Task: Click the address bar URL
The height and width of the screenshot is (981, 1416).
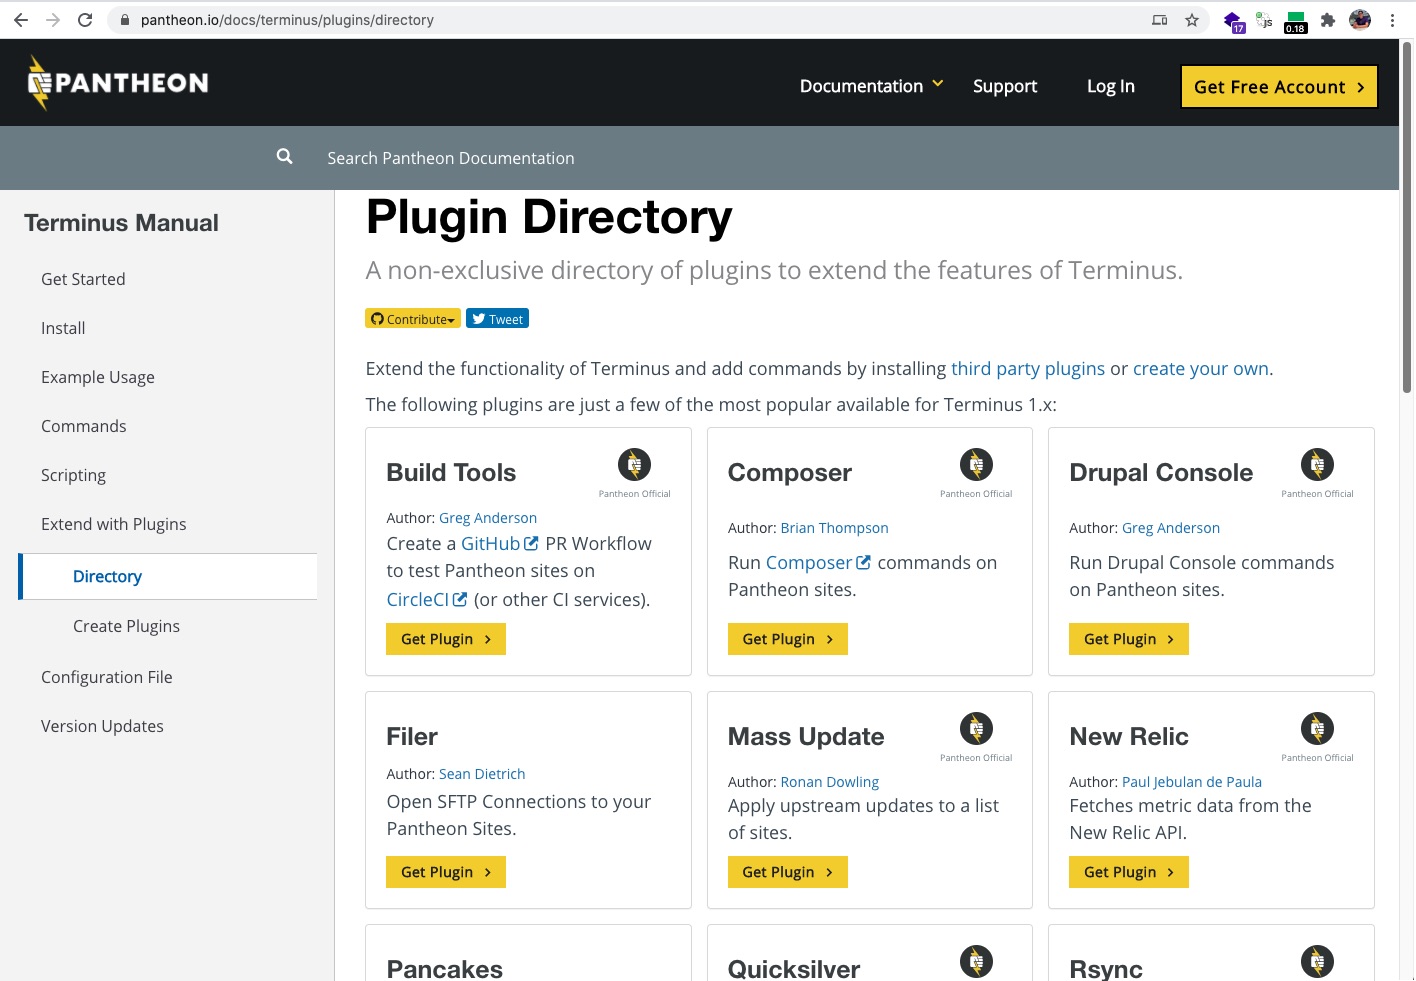Action: pyautogui.click(x=287, y=20)
